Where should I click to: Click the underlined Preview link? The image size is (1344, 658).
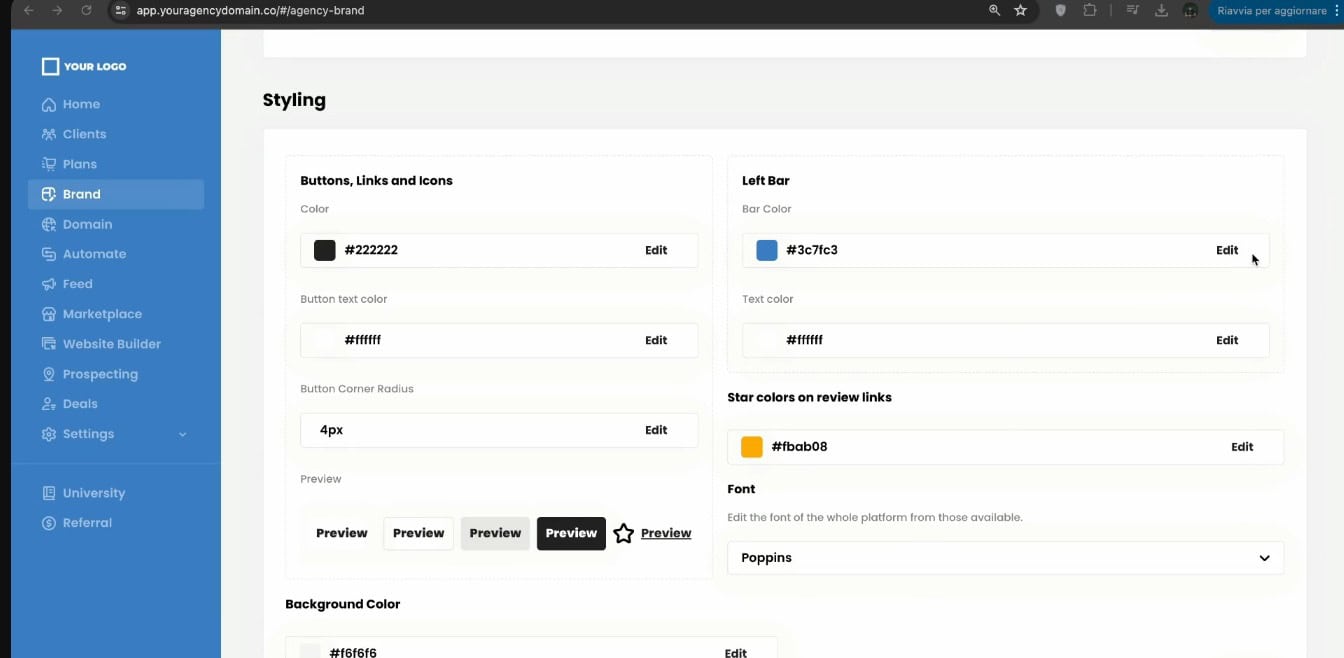pyautogui.click(x=666, y=533)
